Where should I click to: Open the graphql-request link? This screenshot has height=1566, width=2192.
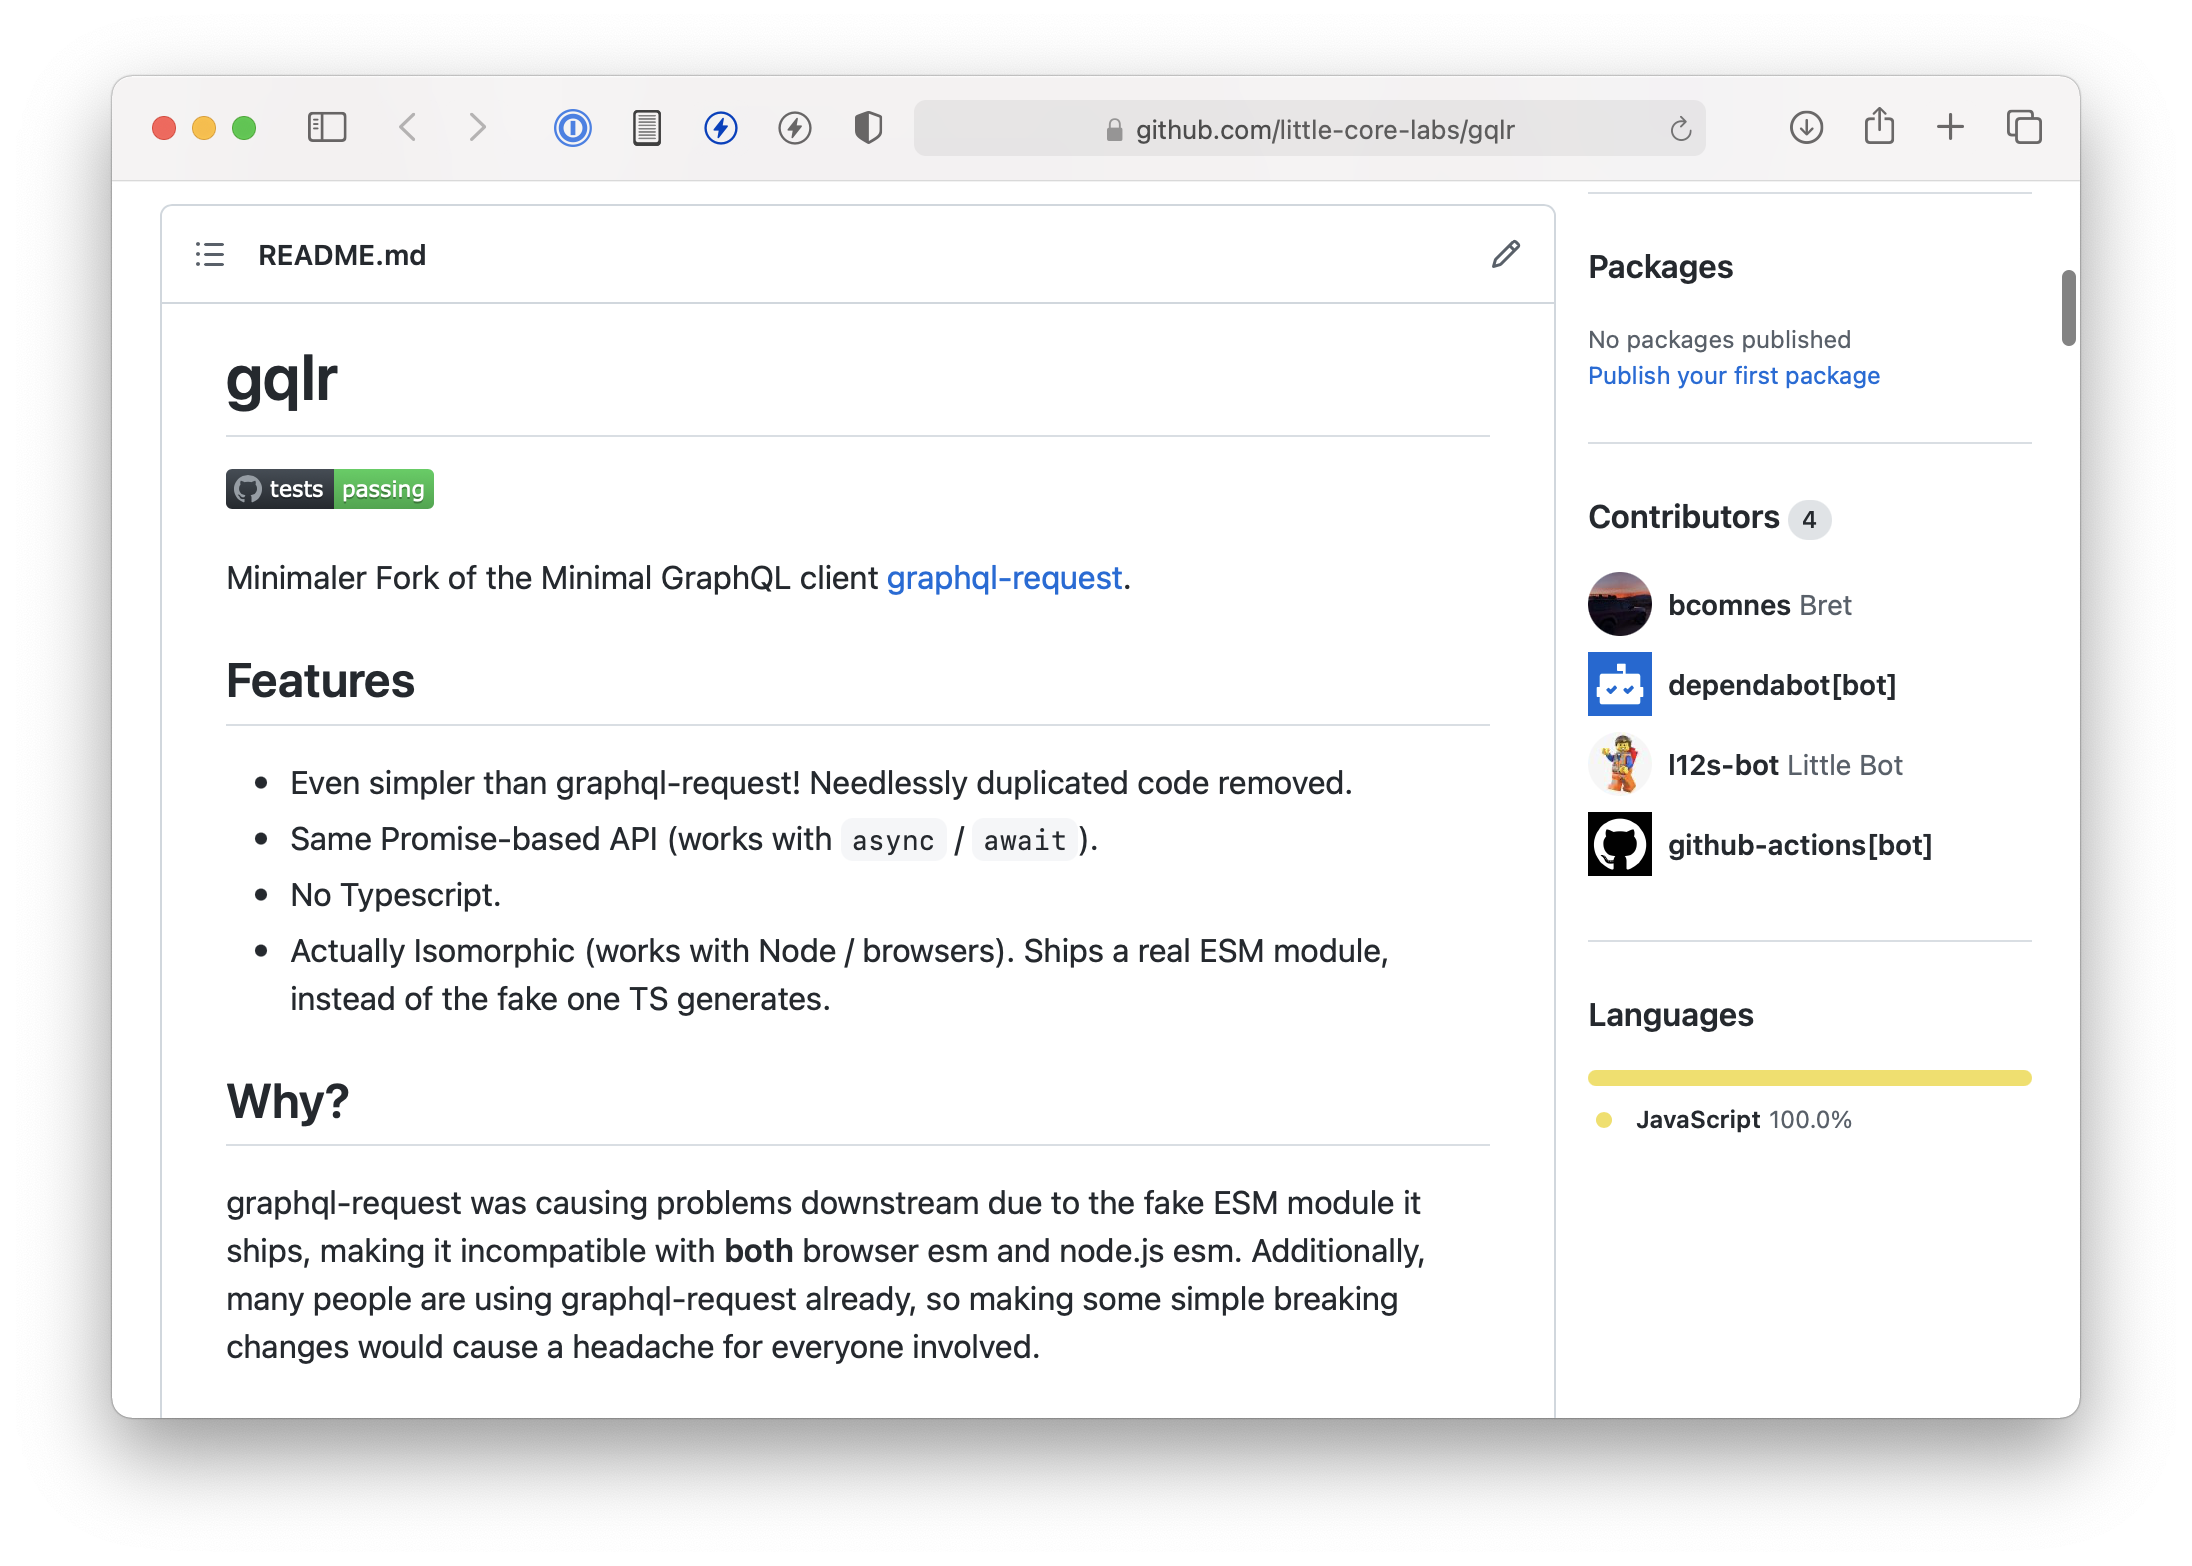pyautogui.click(x=1004, y=578)
